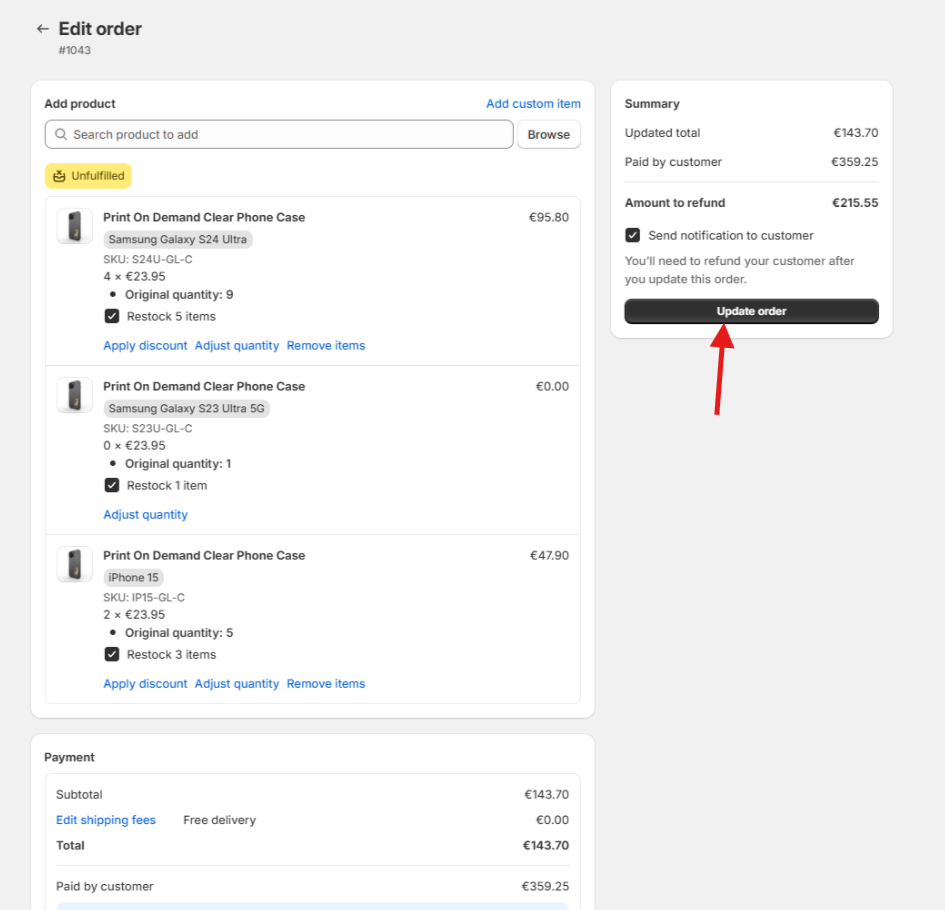Open iPhone 15 case product thumbnail
The height and width of the screenshot is (910, 945).
tap(75, 565)
